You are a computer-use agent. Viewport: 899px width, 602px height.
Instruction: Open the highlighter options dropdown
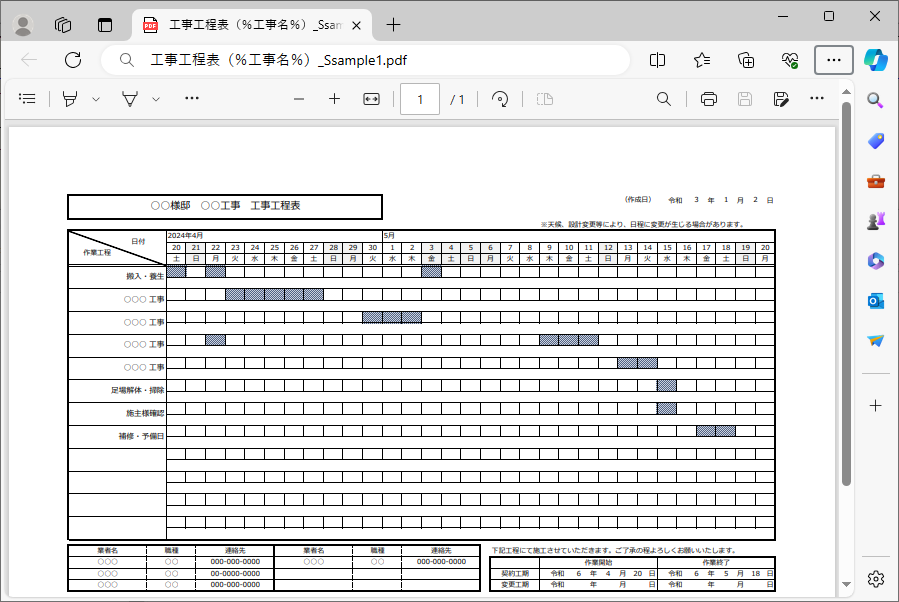155,98
